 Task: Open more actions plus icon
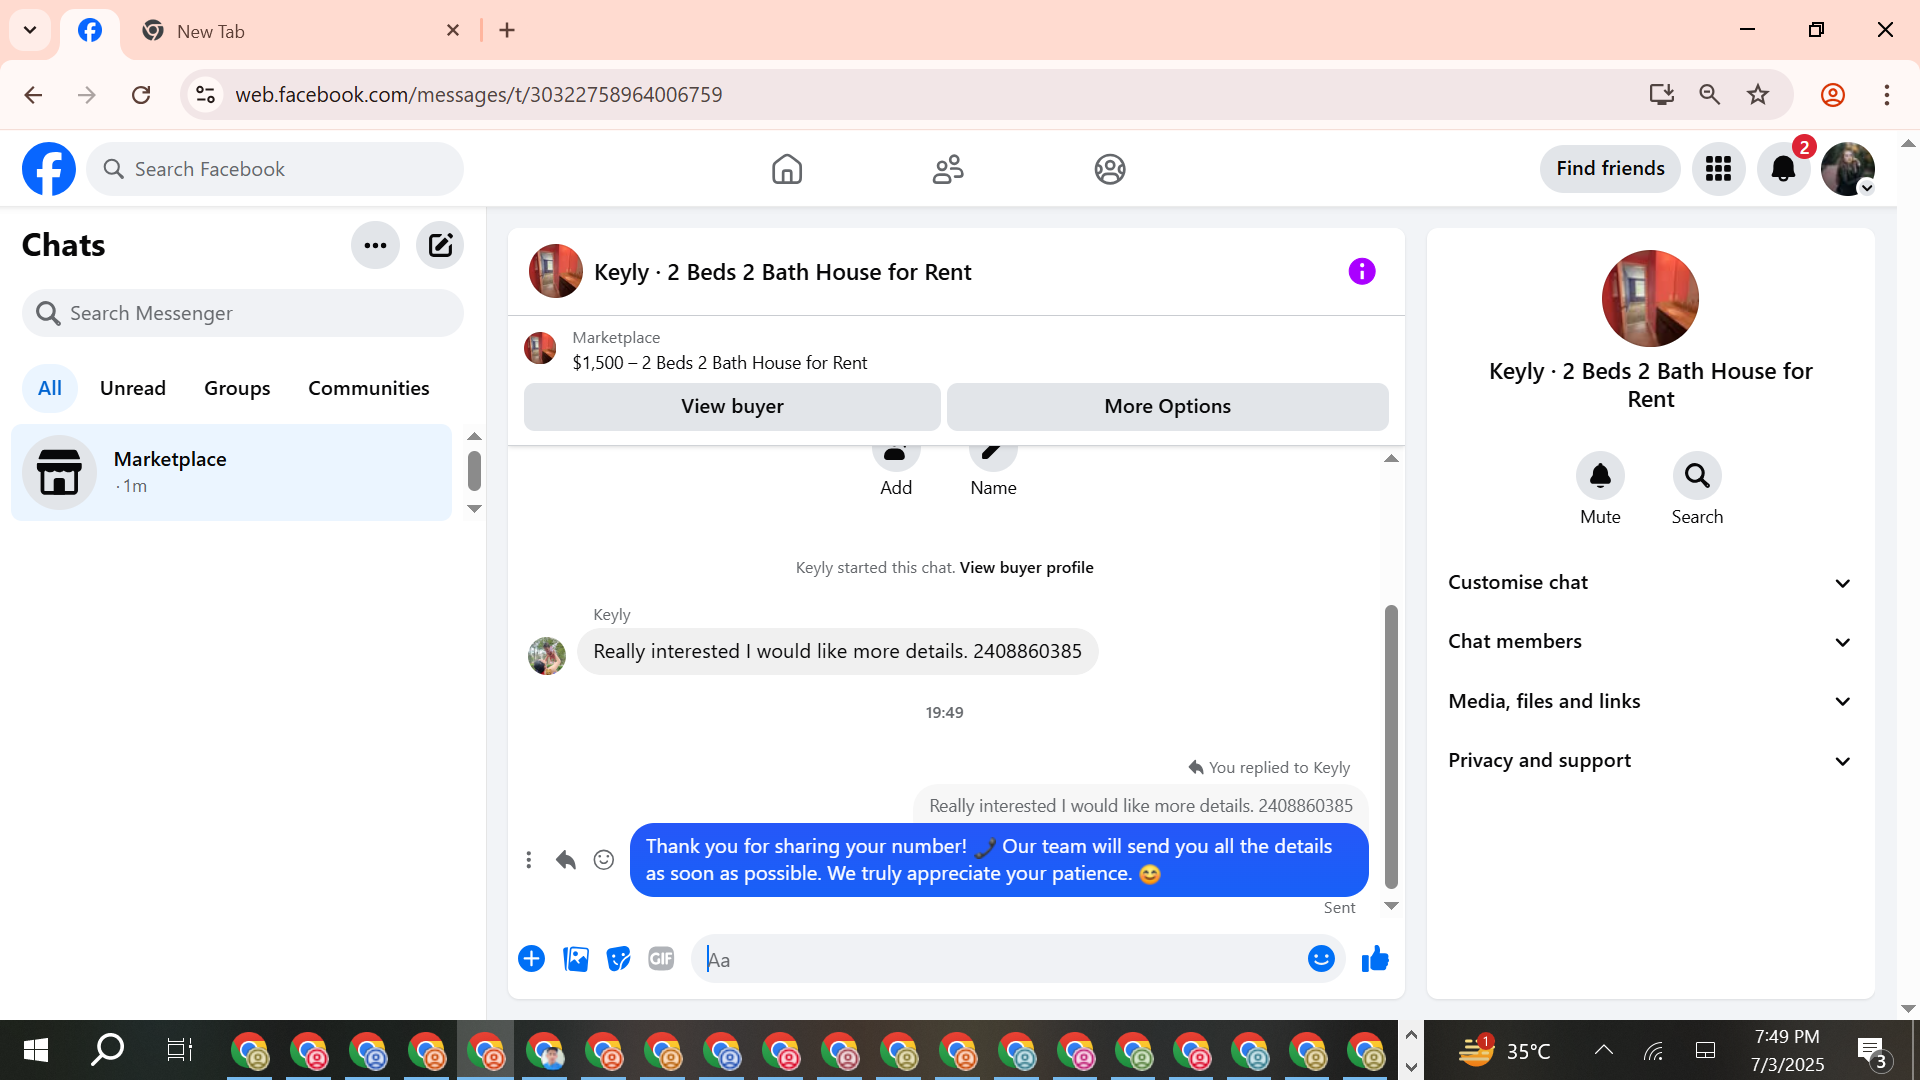[531, 959]
